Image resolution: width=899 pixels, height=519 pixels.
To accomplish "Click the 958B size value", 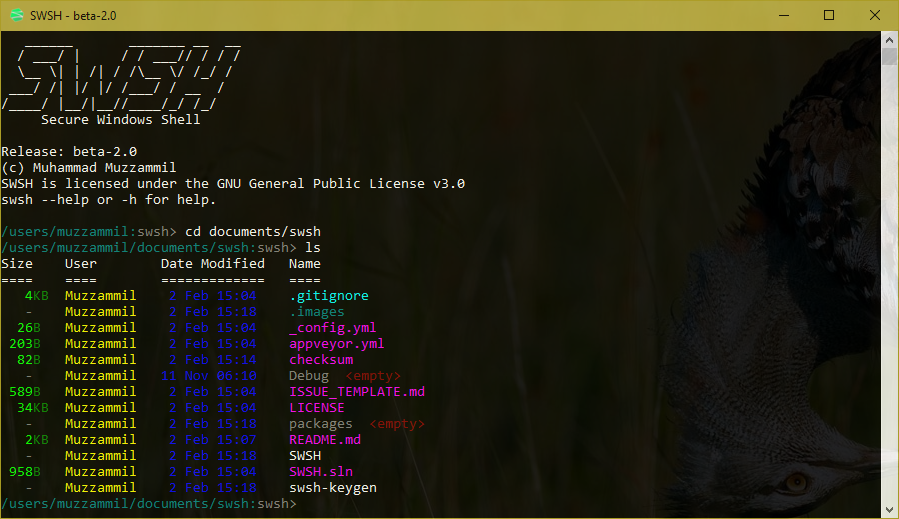I will pyautogui.click(x=25, y=472).
